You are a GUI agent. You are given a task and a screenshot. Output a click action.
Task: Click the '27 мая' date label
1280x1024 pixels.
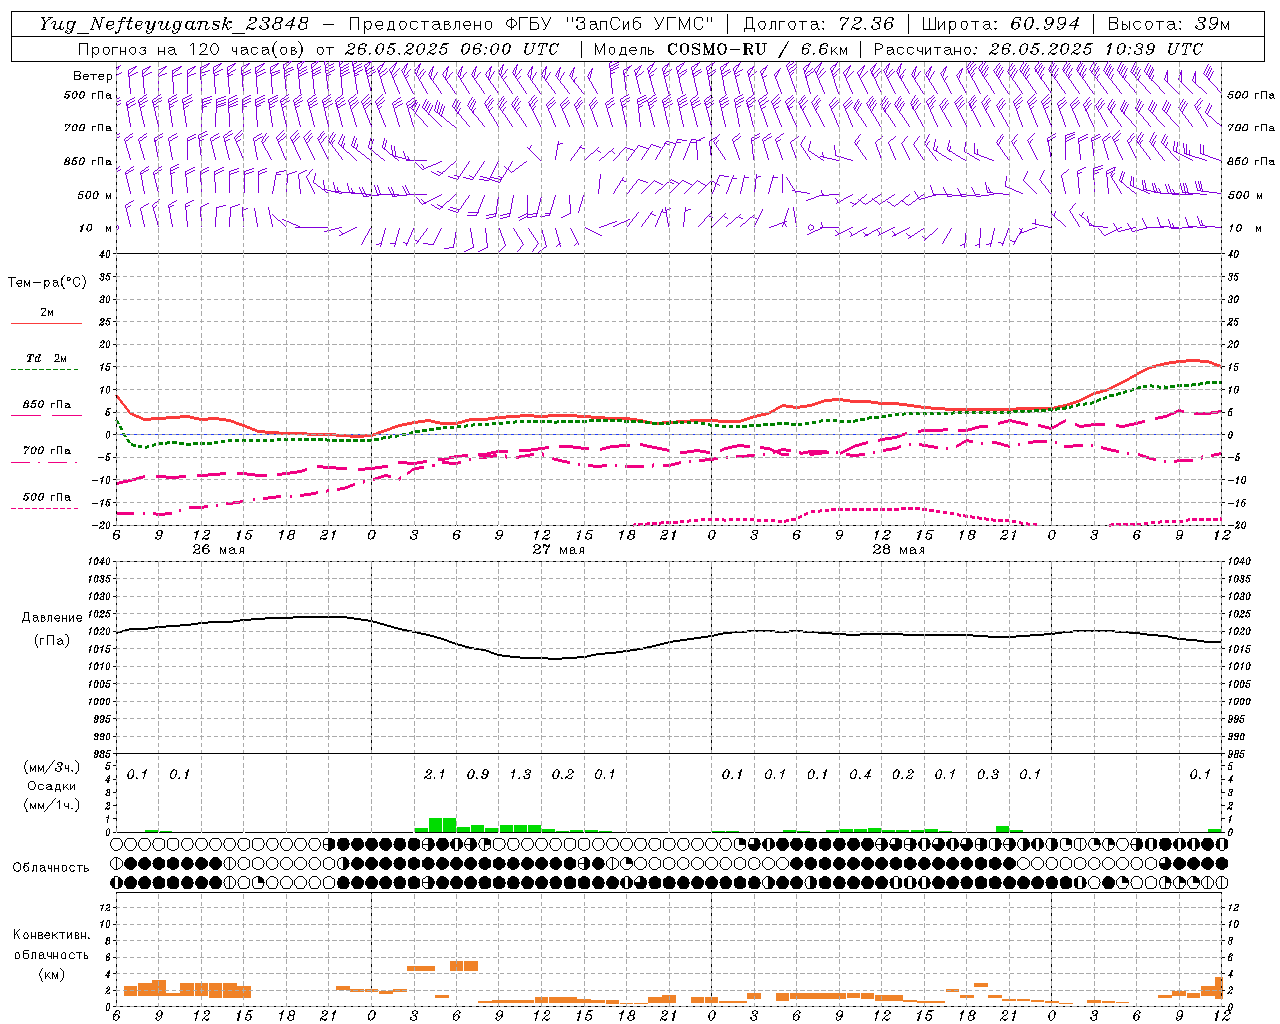pos(558,550)
